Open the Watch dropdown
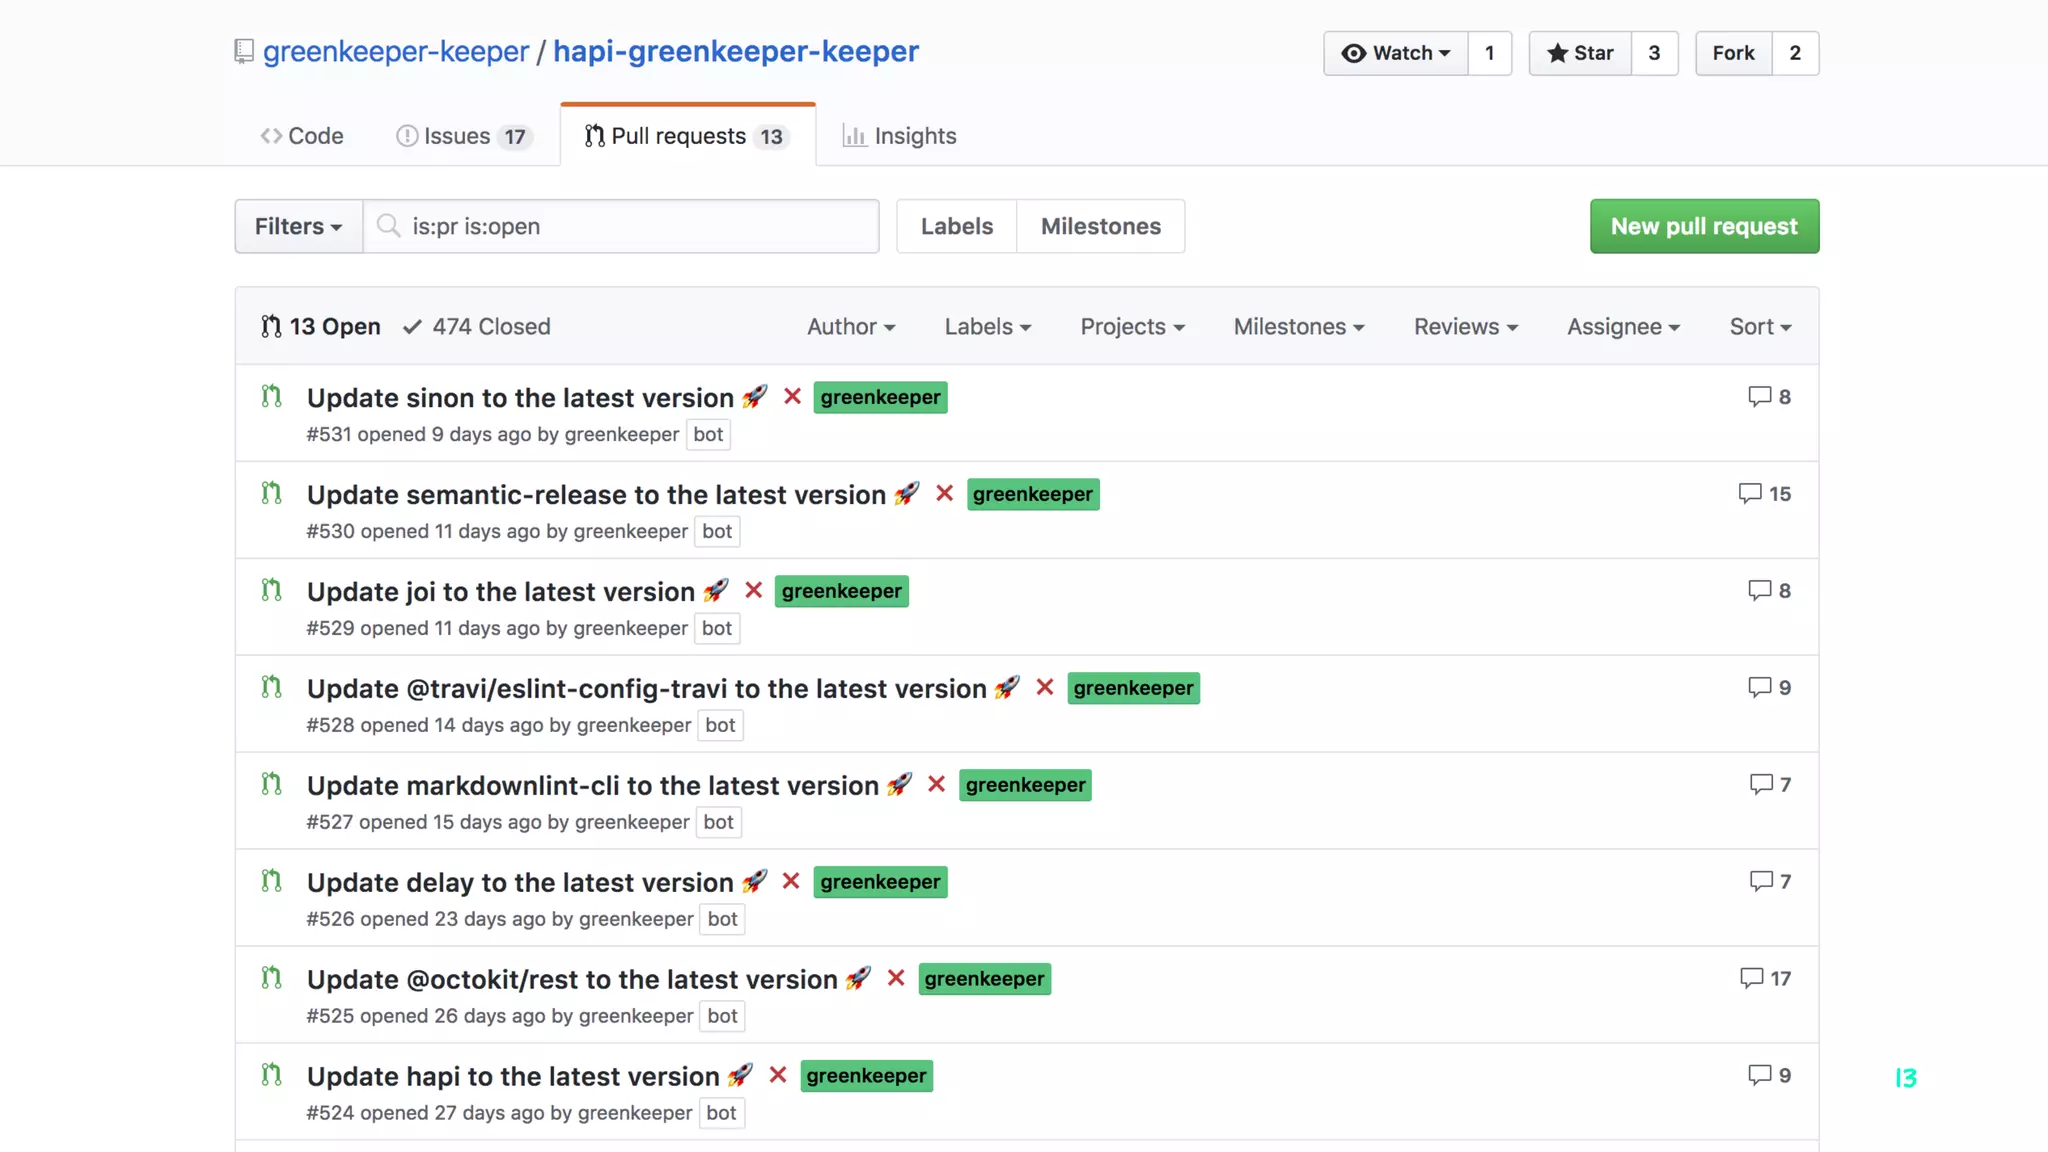 (1396, 53)
